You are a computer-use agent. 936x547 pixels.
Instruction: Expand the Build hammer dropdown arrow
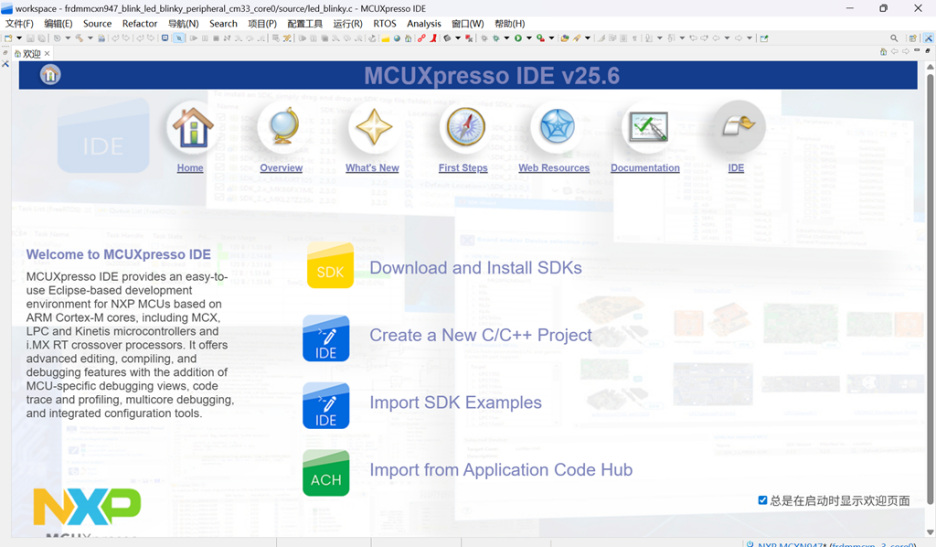point(90,38)
